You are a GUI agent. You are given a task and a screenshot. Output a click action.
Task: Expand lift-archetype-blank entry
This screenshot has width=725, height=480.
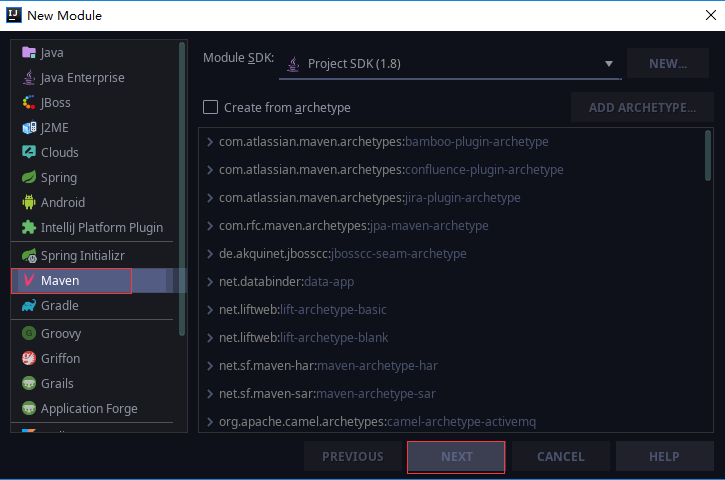[x=210, y=338]
